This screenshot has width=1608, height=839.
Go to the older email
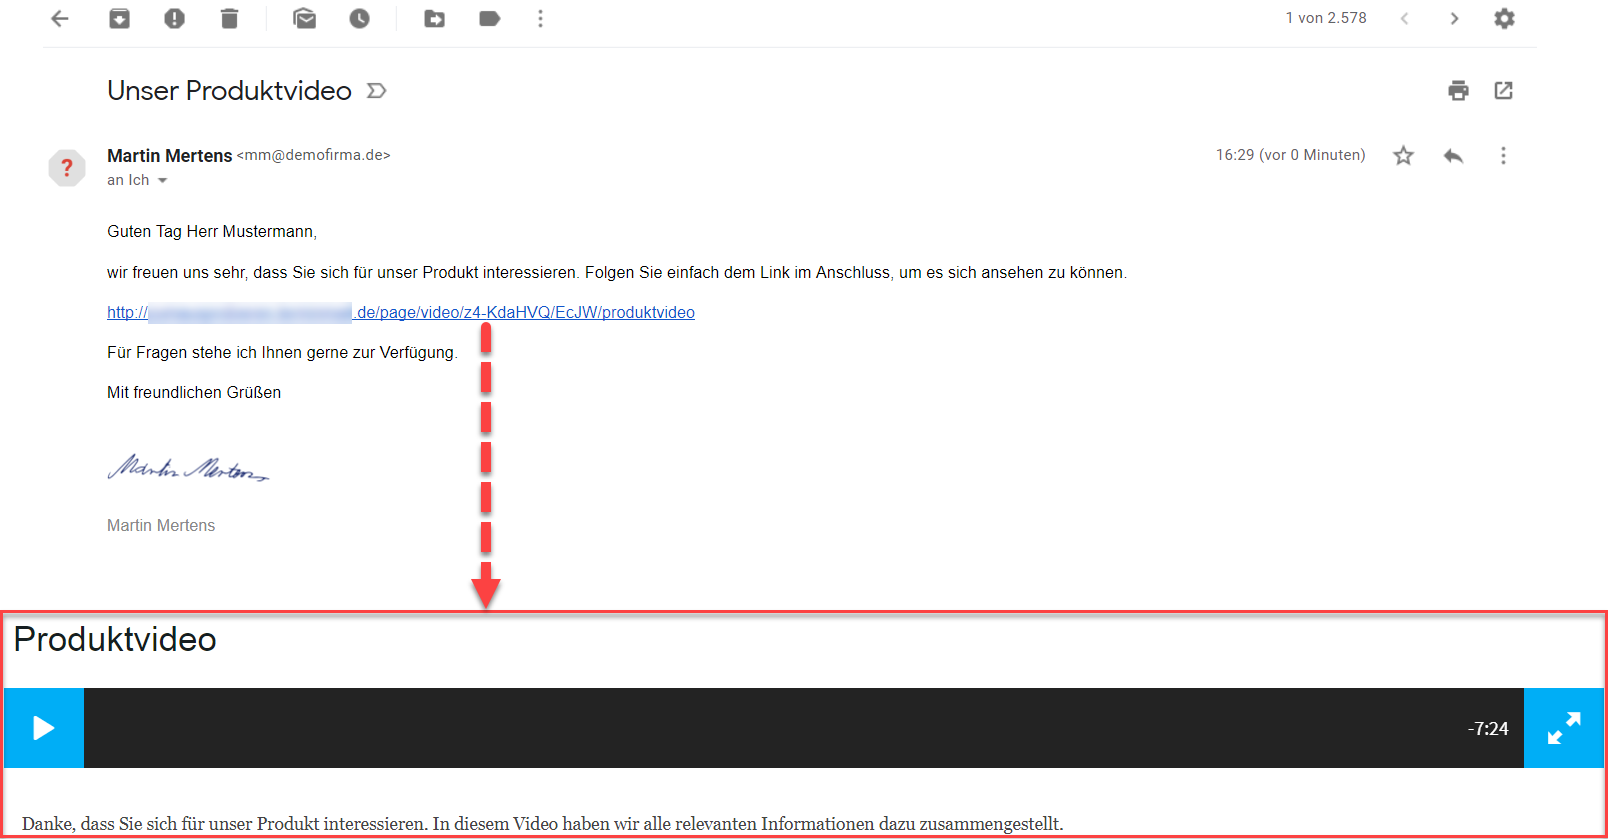tap(1454, 18)
